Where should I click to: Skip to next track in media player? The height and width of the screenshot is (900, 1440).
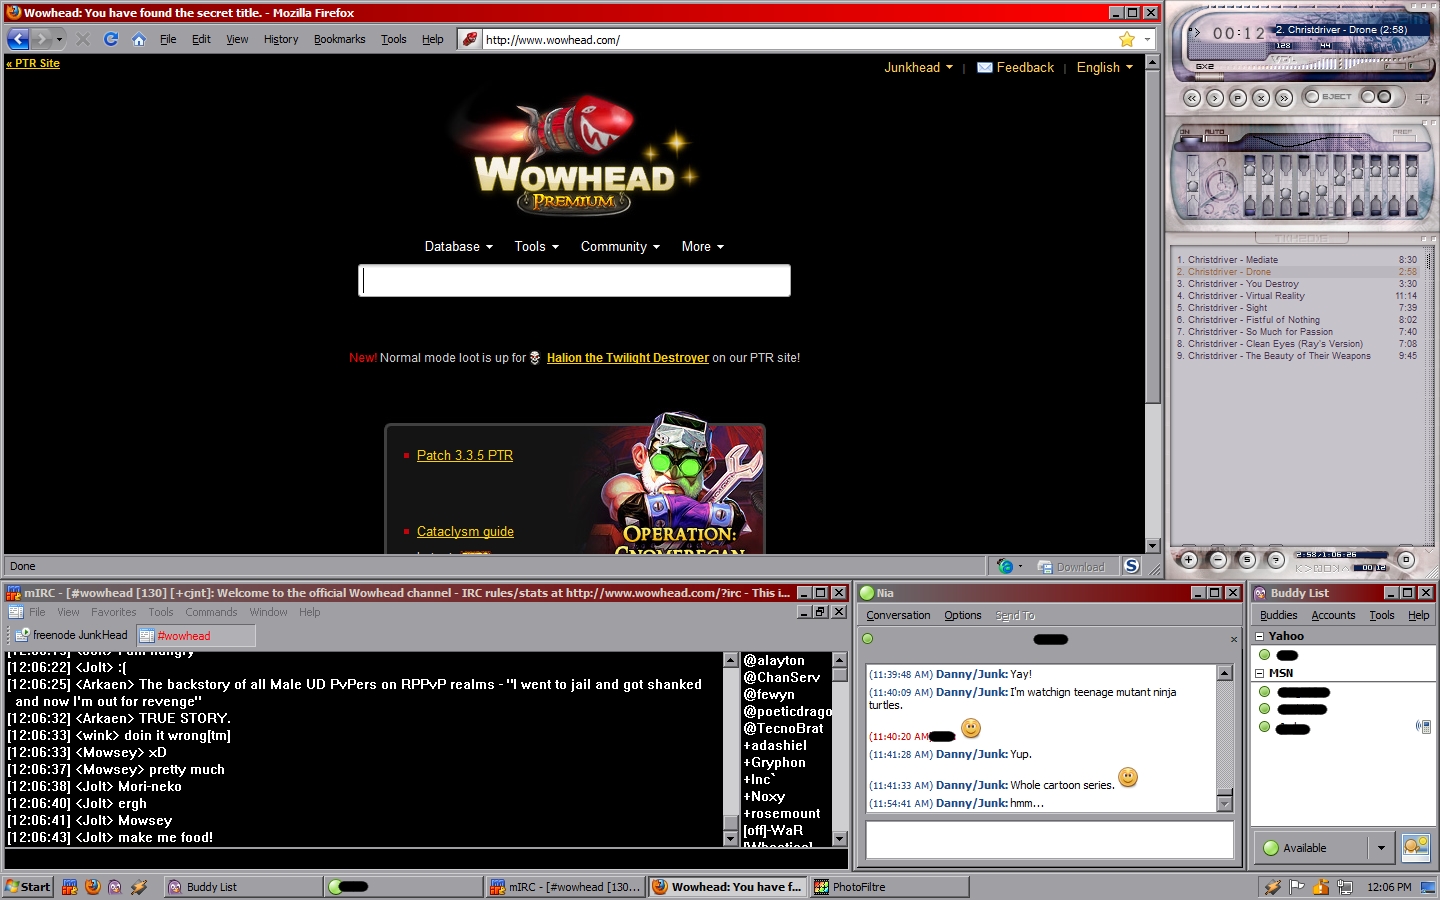coord(1284,97)
